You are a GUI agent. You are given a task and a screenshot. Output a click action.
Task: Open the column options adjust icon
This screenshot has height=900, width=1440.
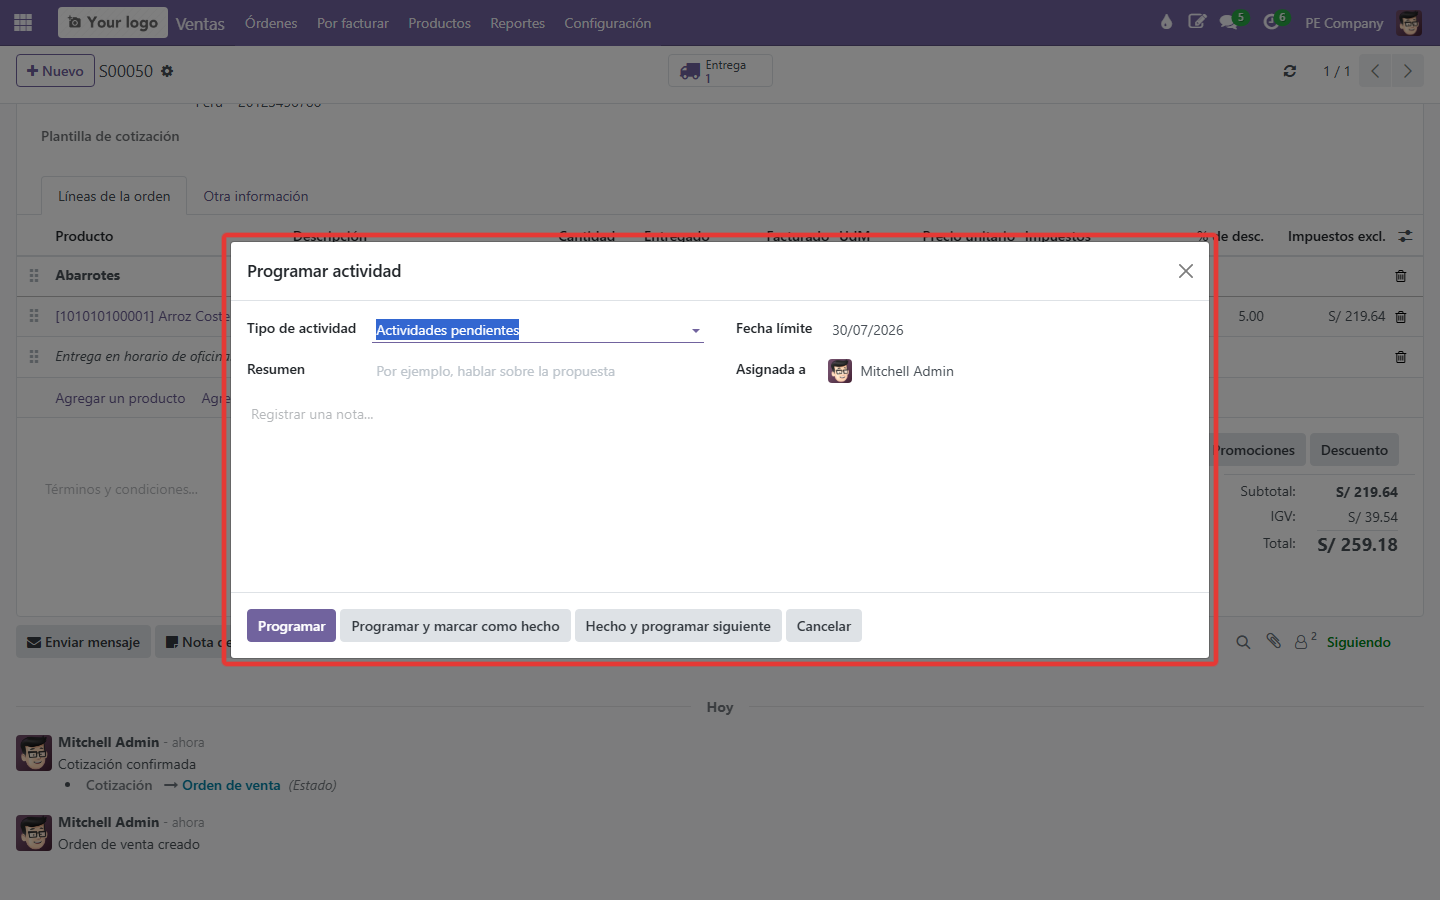pyautogui.click(x=1405, y=236)
